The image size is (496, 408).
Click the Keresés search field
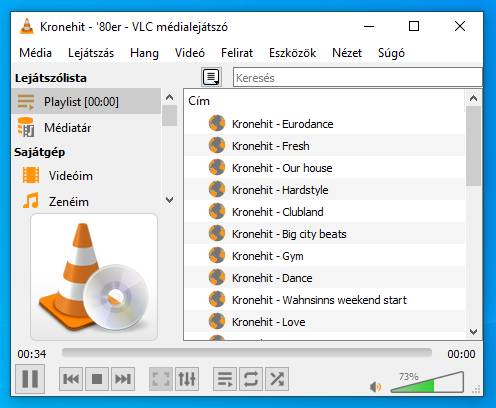click(357, 78)
